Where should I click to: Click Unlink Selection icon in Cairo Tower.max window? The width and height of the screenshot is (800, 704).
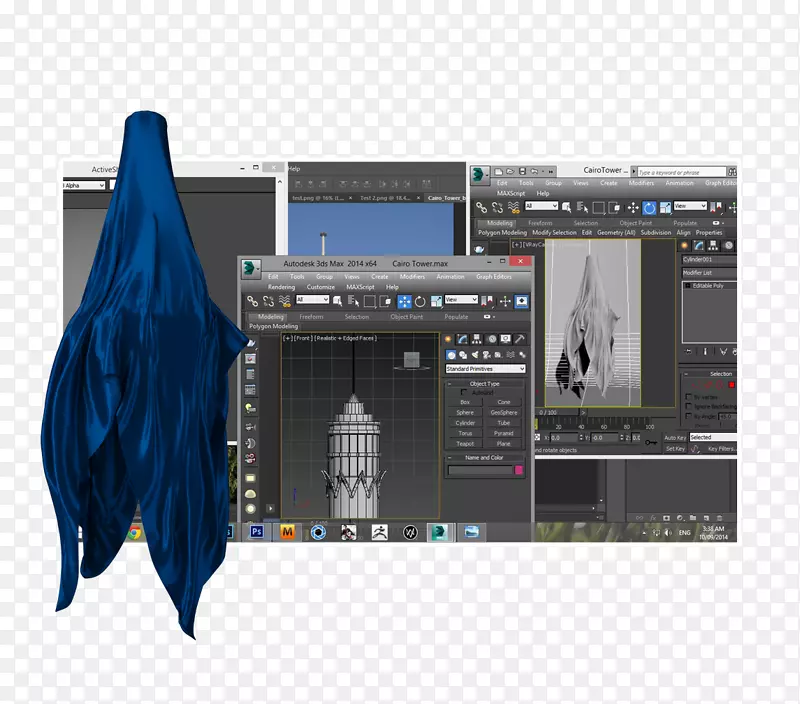pyautogui.click(x=268, y=301)
